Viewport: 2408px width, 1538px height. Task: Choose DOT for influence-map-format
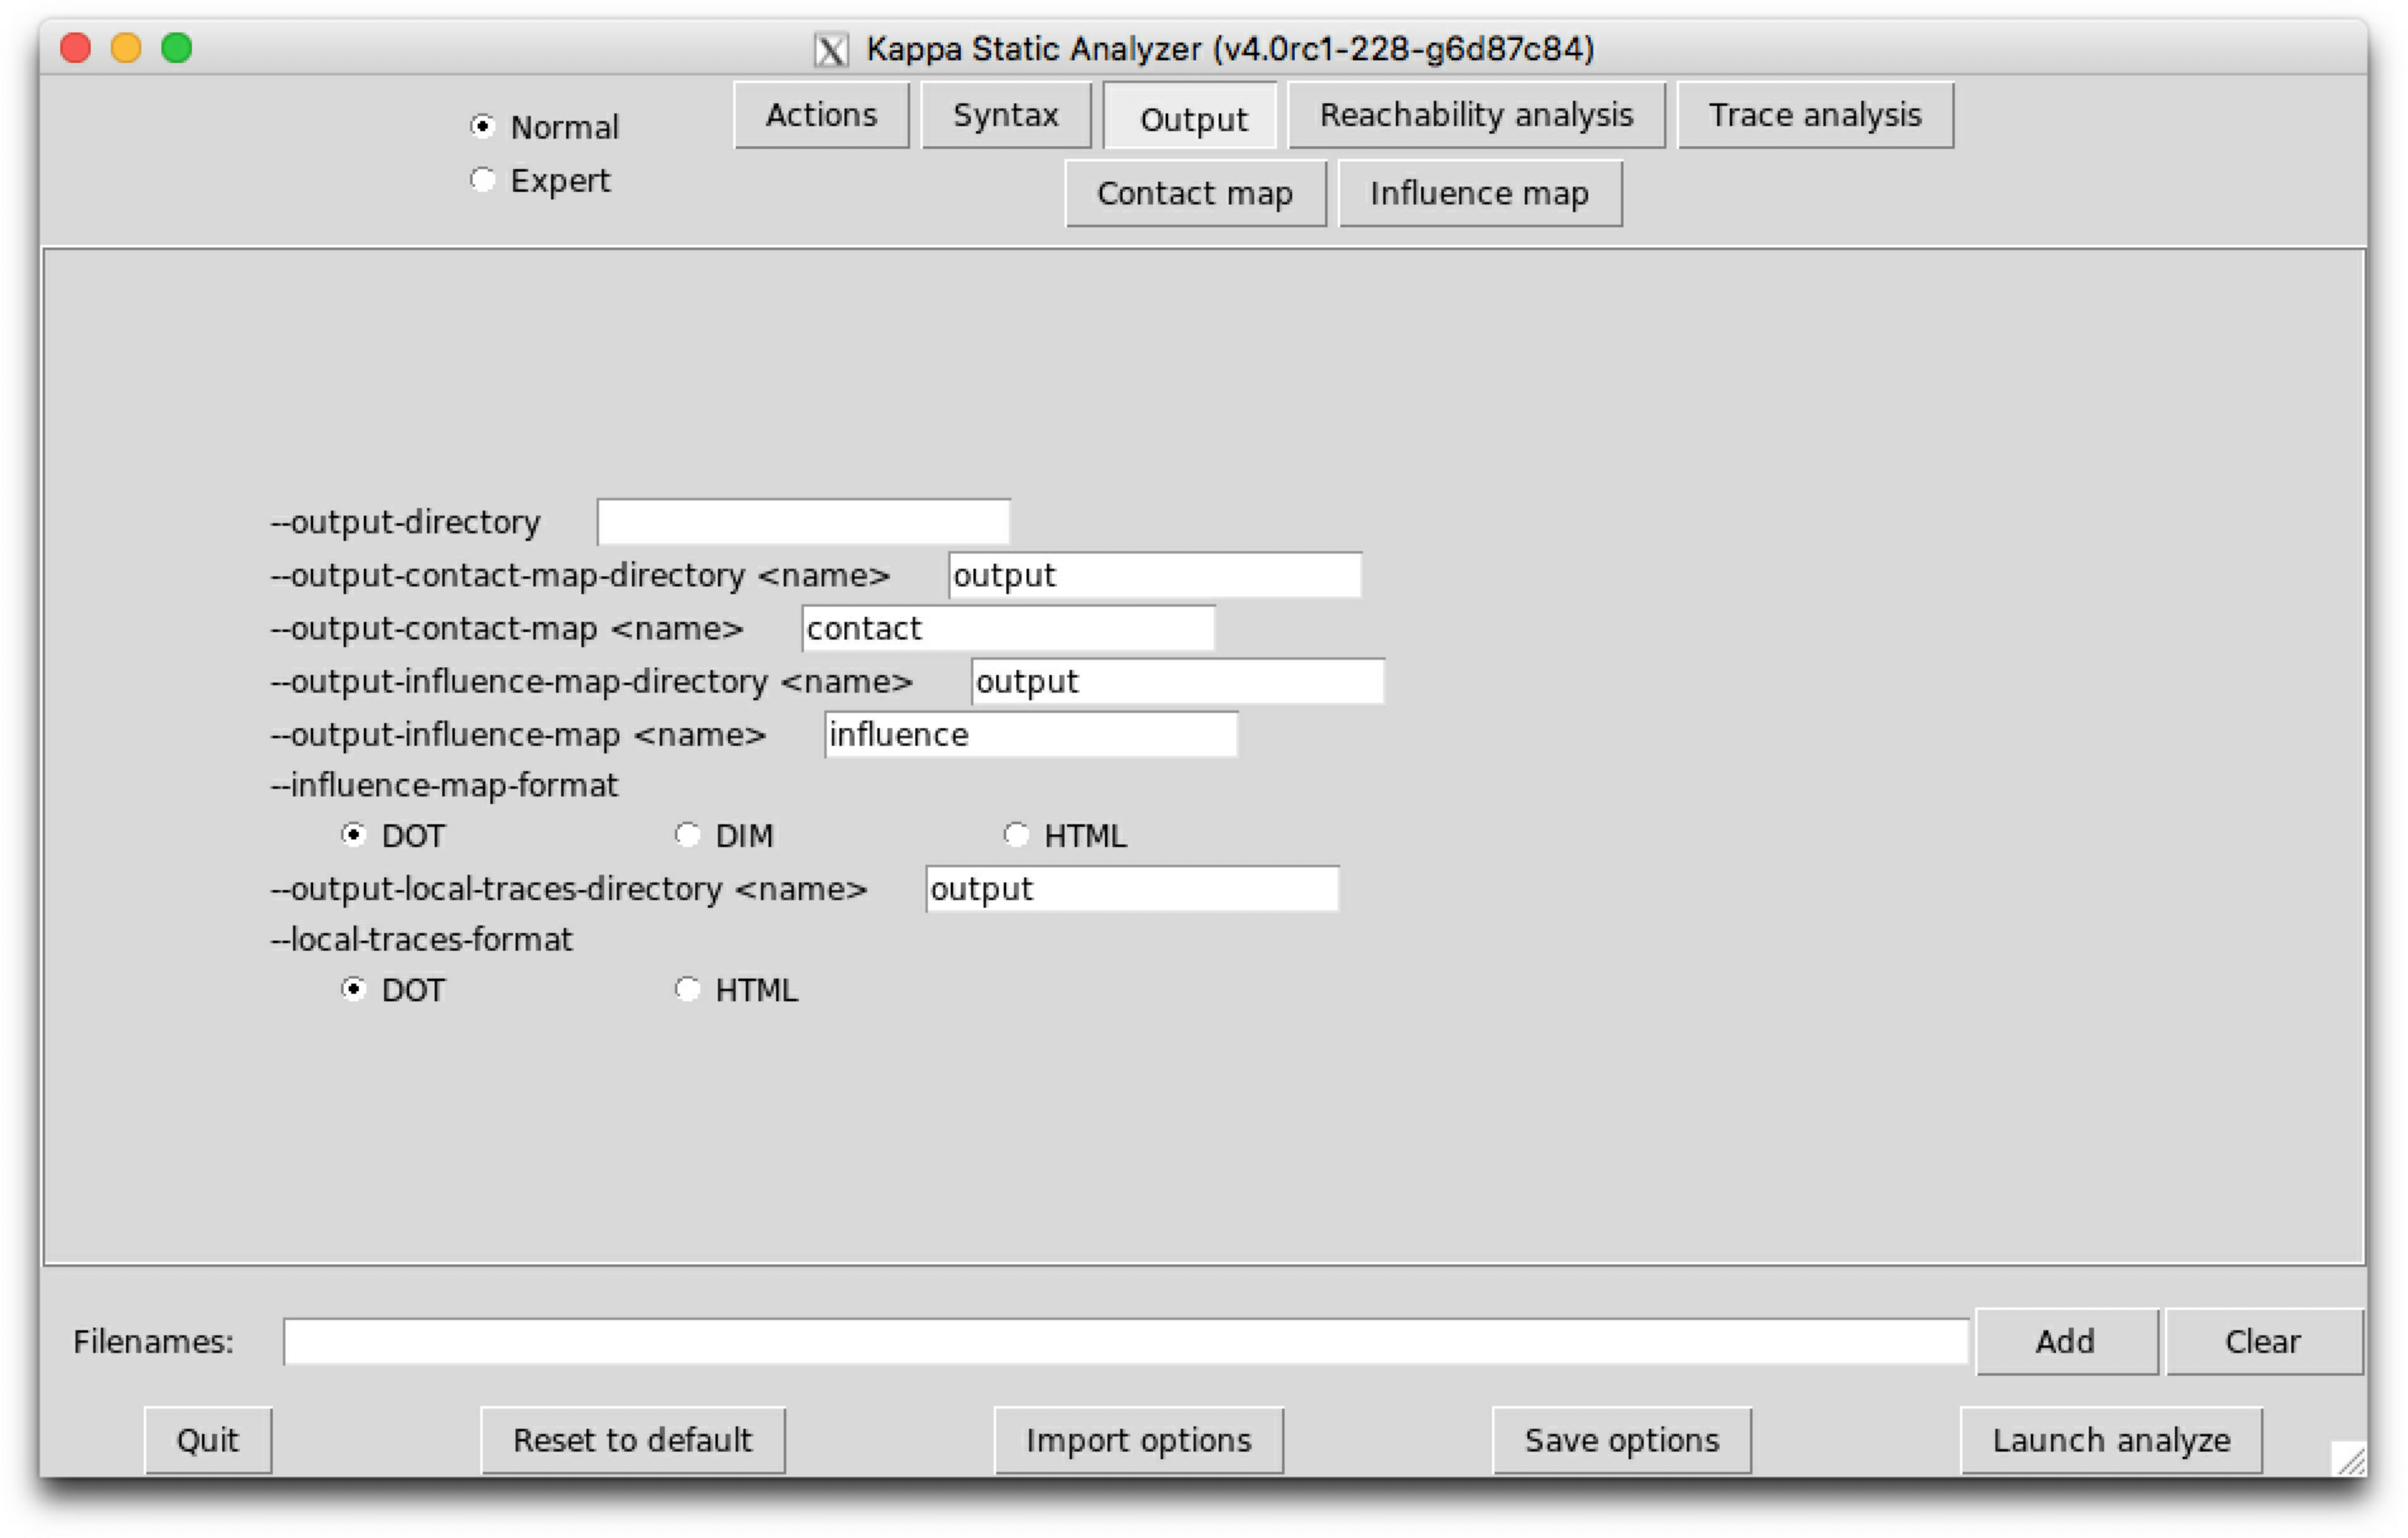click(x=353, y=835)
